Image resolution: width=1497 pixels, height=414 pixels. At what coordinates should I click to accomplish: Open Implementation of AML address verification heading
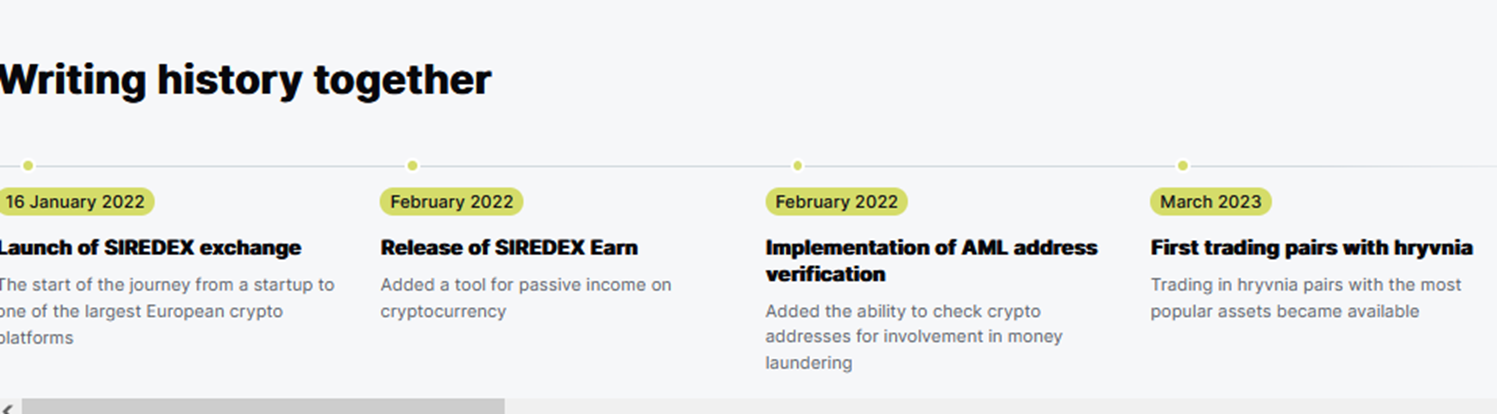tap(932, 260)
